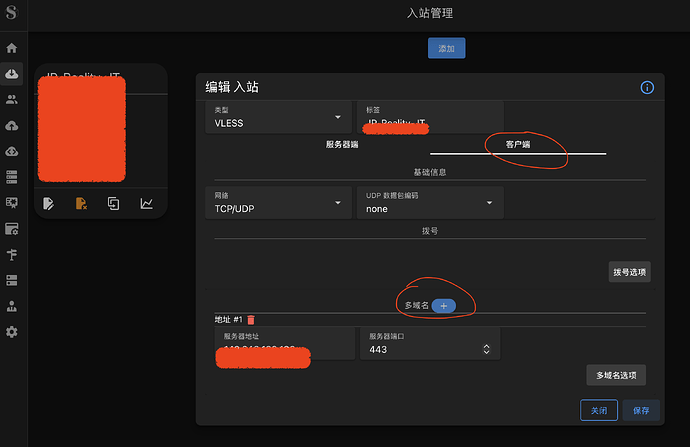690x447 pixels.
Task: Open Endpoints via cloud-sync sidebar icon
Action: coord(12,151)
